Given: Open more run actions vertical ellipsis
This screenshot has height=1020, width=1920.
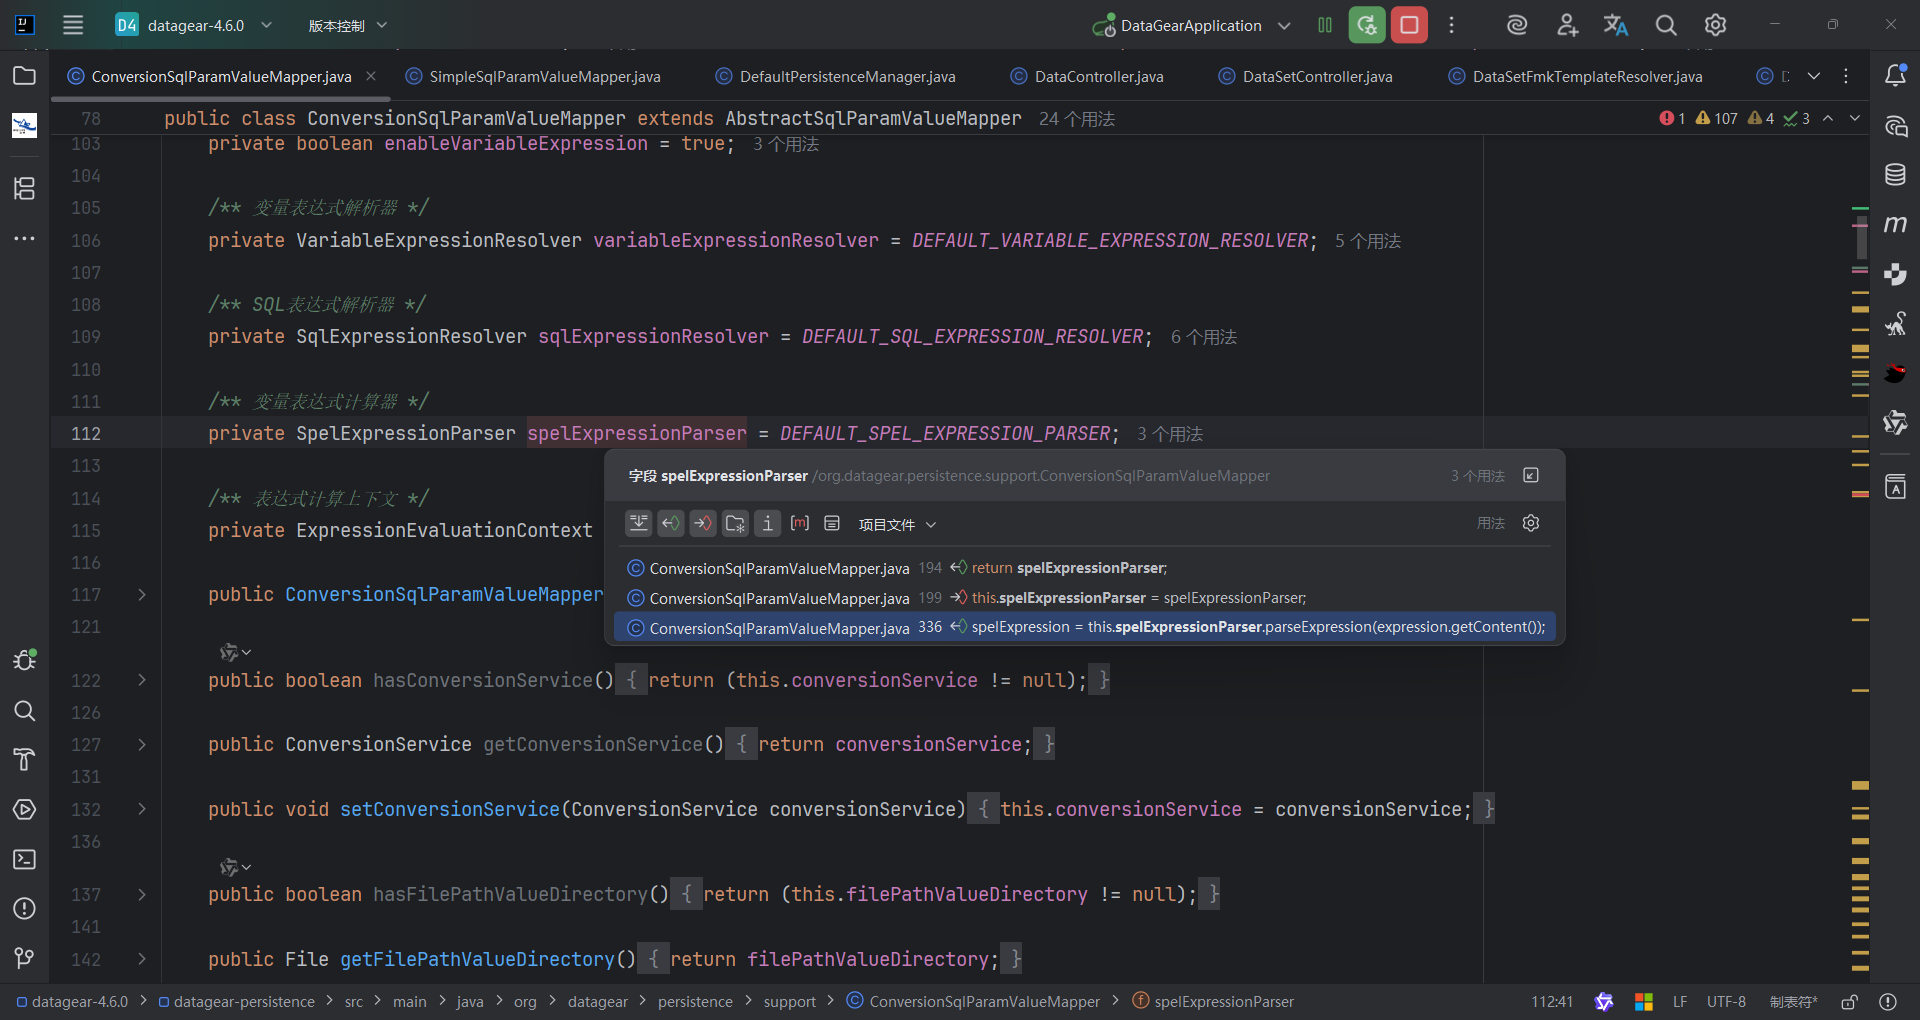Looking at the screenshot, I should 1452,25.
